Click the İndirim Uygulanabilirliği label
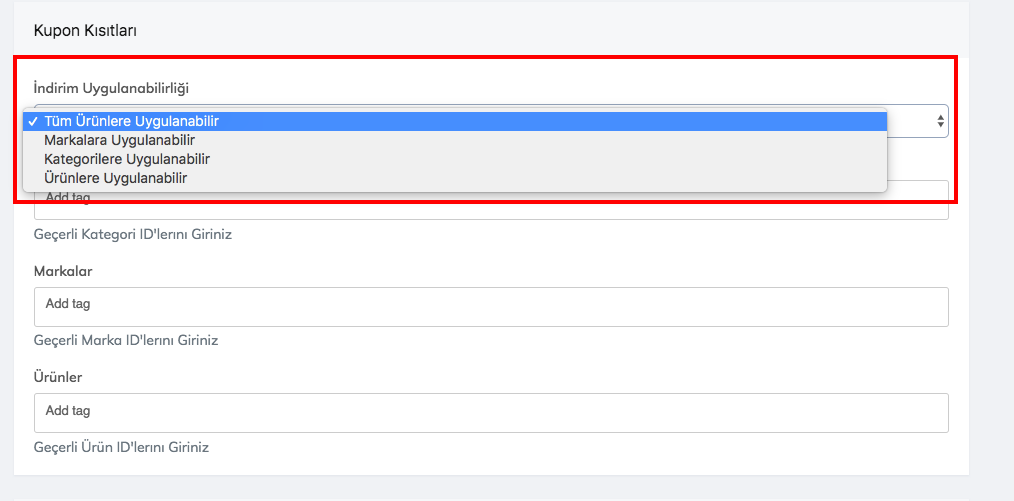This screenshot has height=501, width=1014. pyautogui.click(x=111, y=88)
